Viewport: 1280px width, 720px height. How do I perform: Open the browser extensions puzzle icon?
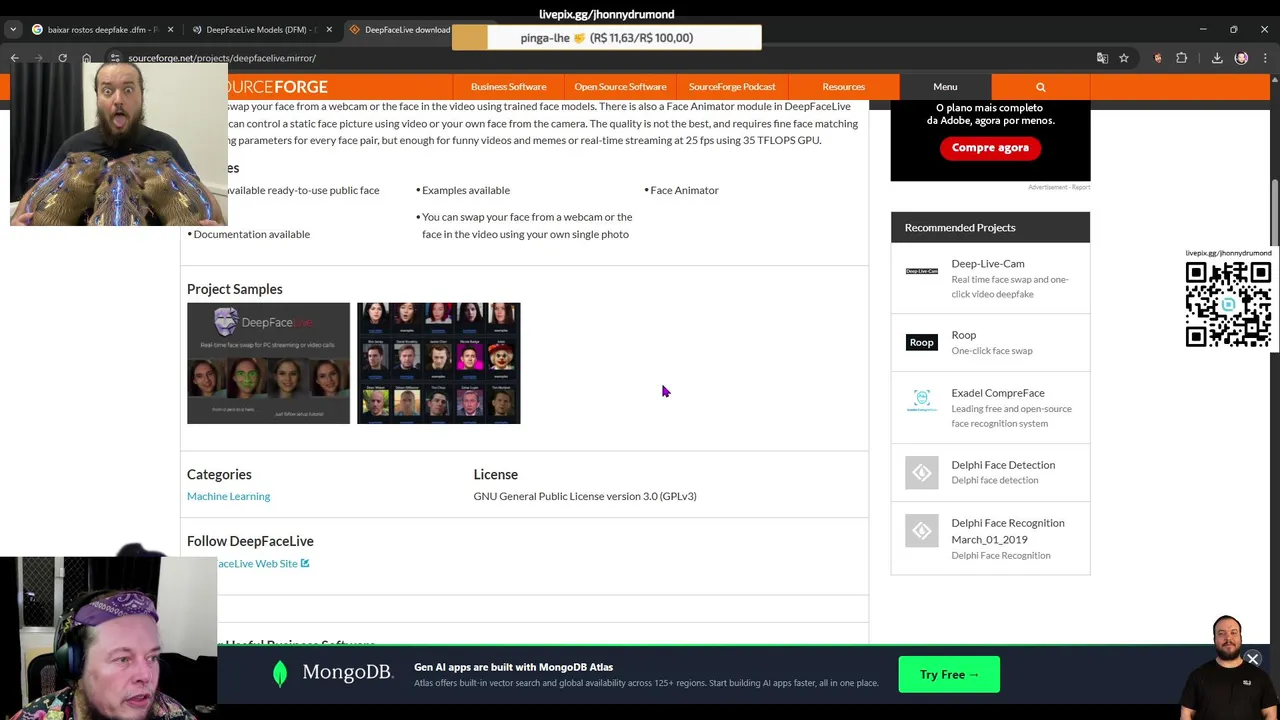(1182, 58)
